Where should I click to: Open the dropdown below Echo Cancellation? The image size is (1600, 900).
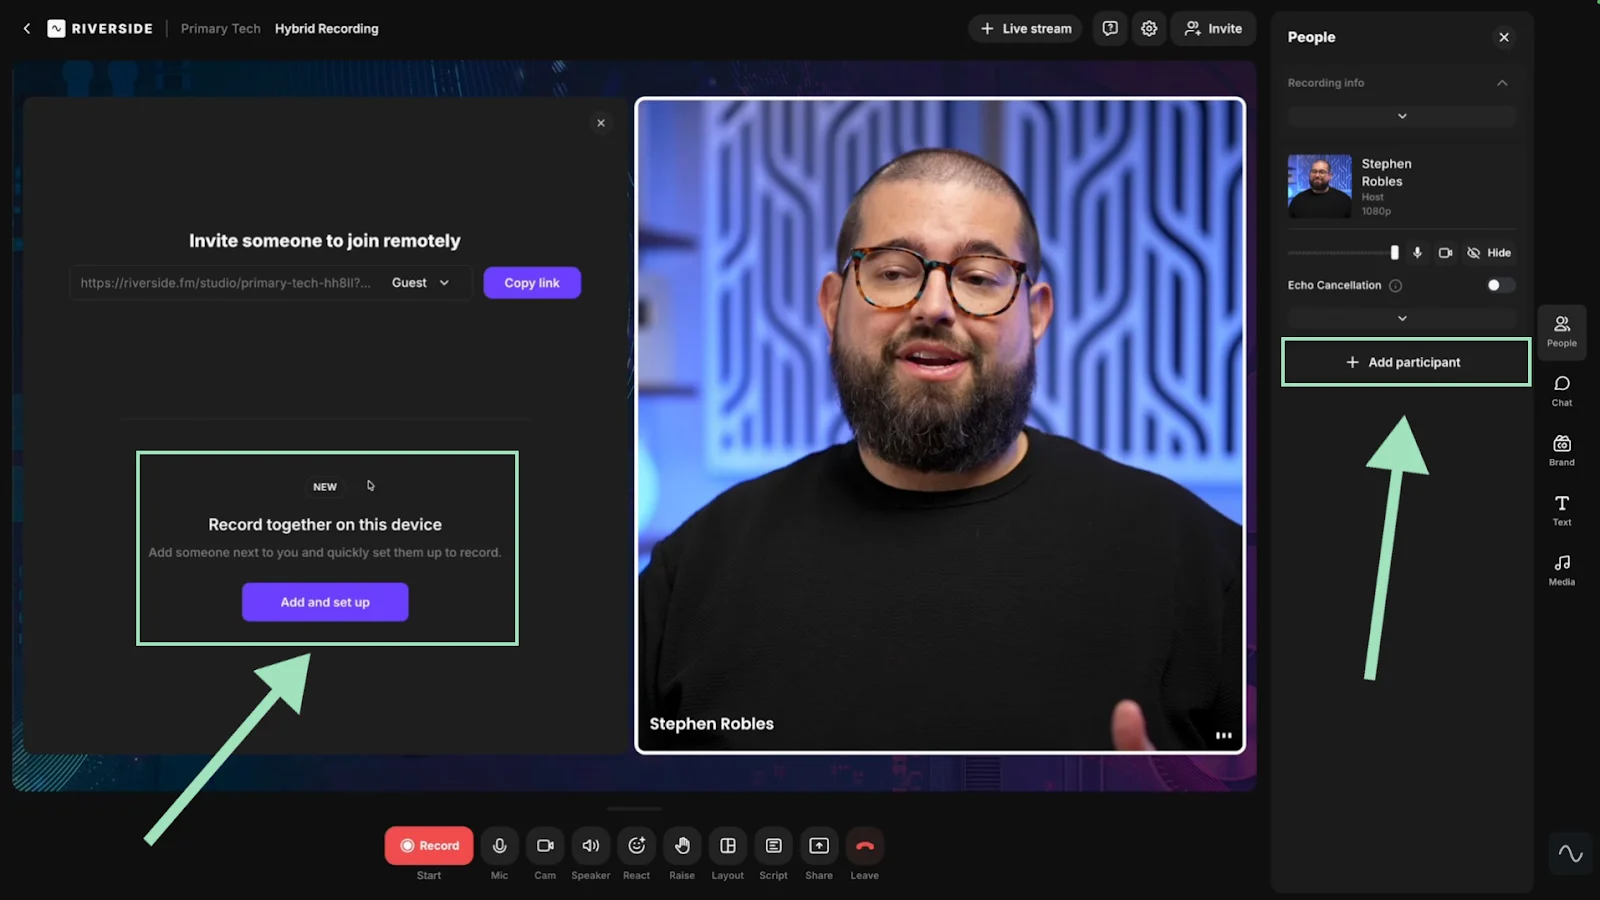1401,318
